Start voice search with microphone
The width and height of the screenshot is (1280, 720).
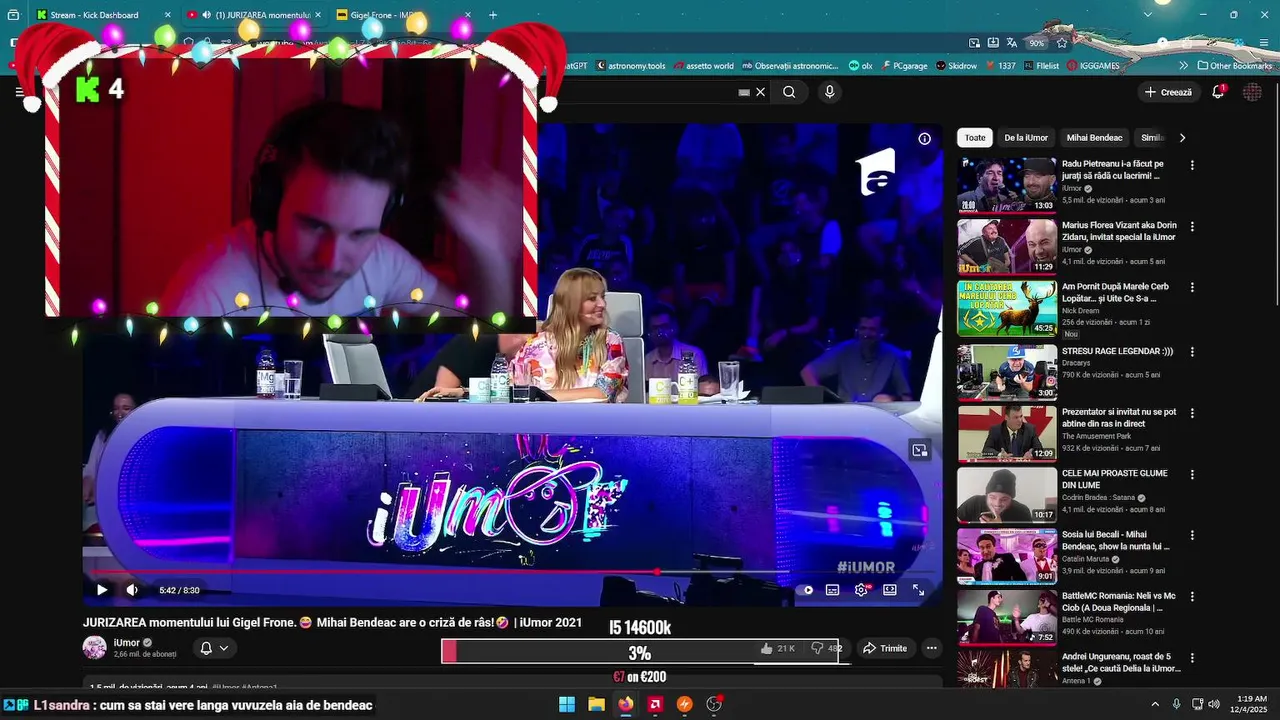coord(829,92)
